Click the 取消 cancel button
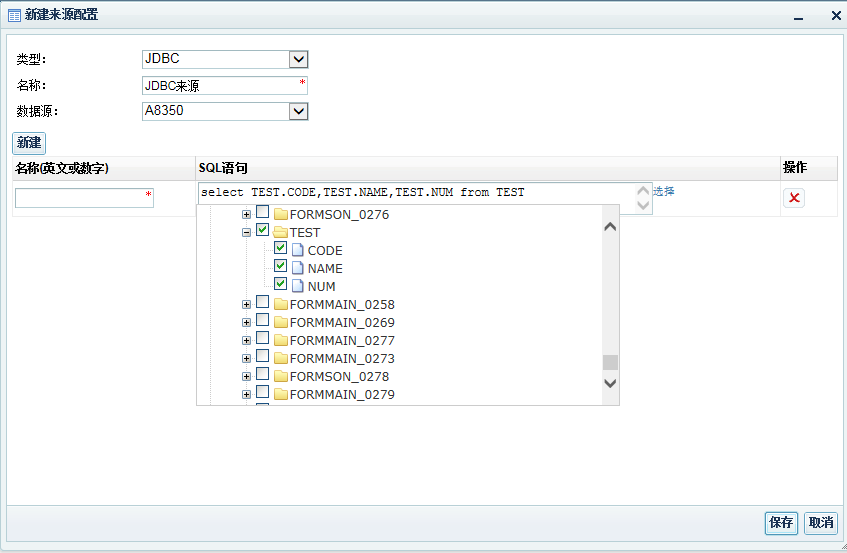Image resolution: width=847 pixels, height=553 pixels. tap(821, 523)
